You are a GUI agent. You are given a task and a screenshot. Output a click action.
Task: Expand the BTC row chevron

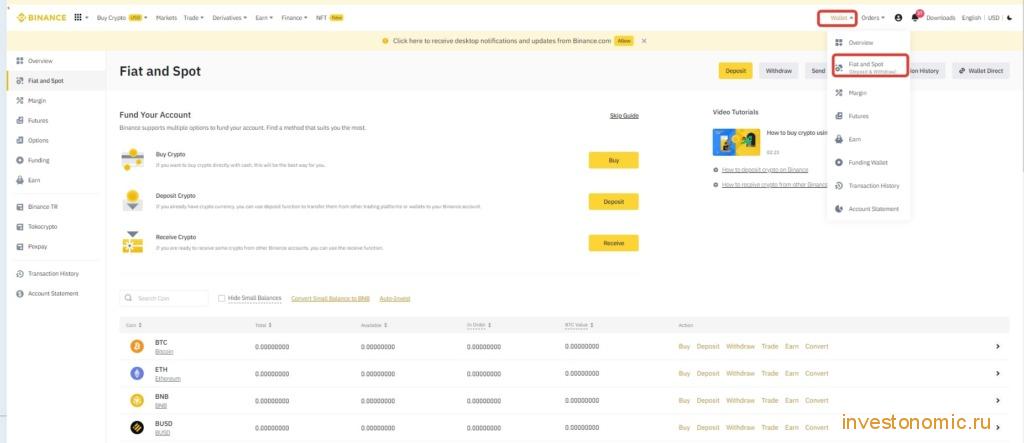pos(997,346)
